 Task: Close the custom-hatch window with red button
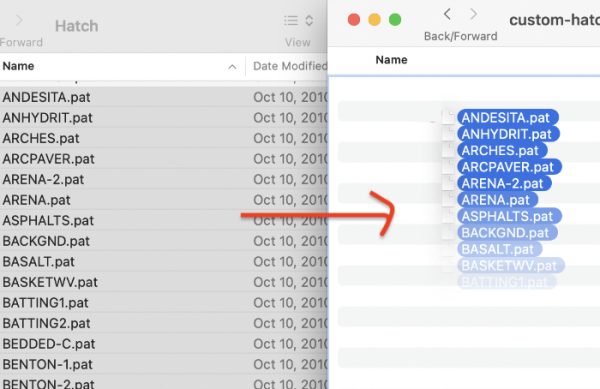[x=354, y=20]
